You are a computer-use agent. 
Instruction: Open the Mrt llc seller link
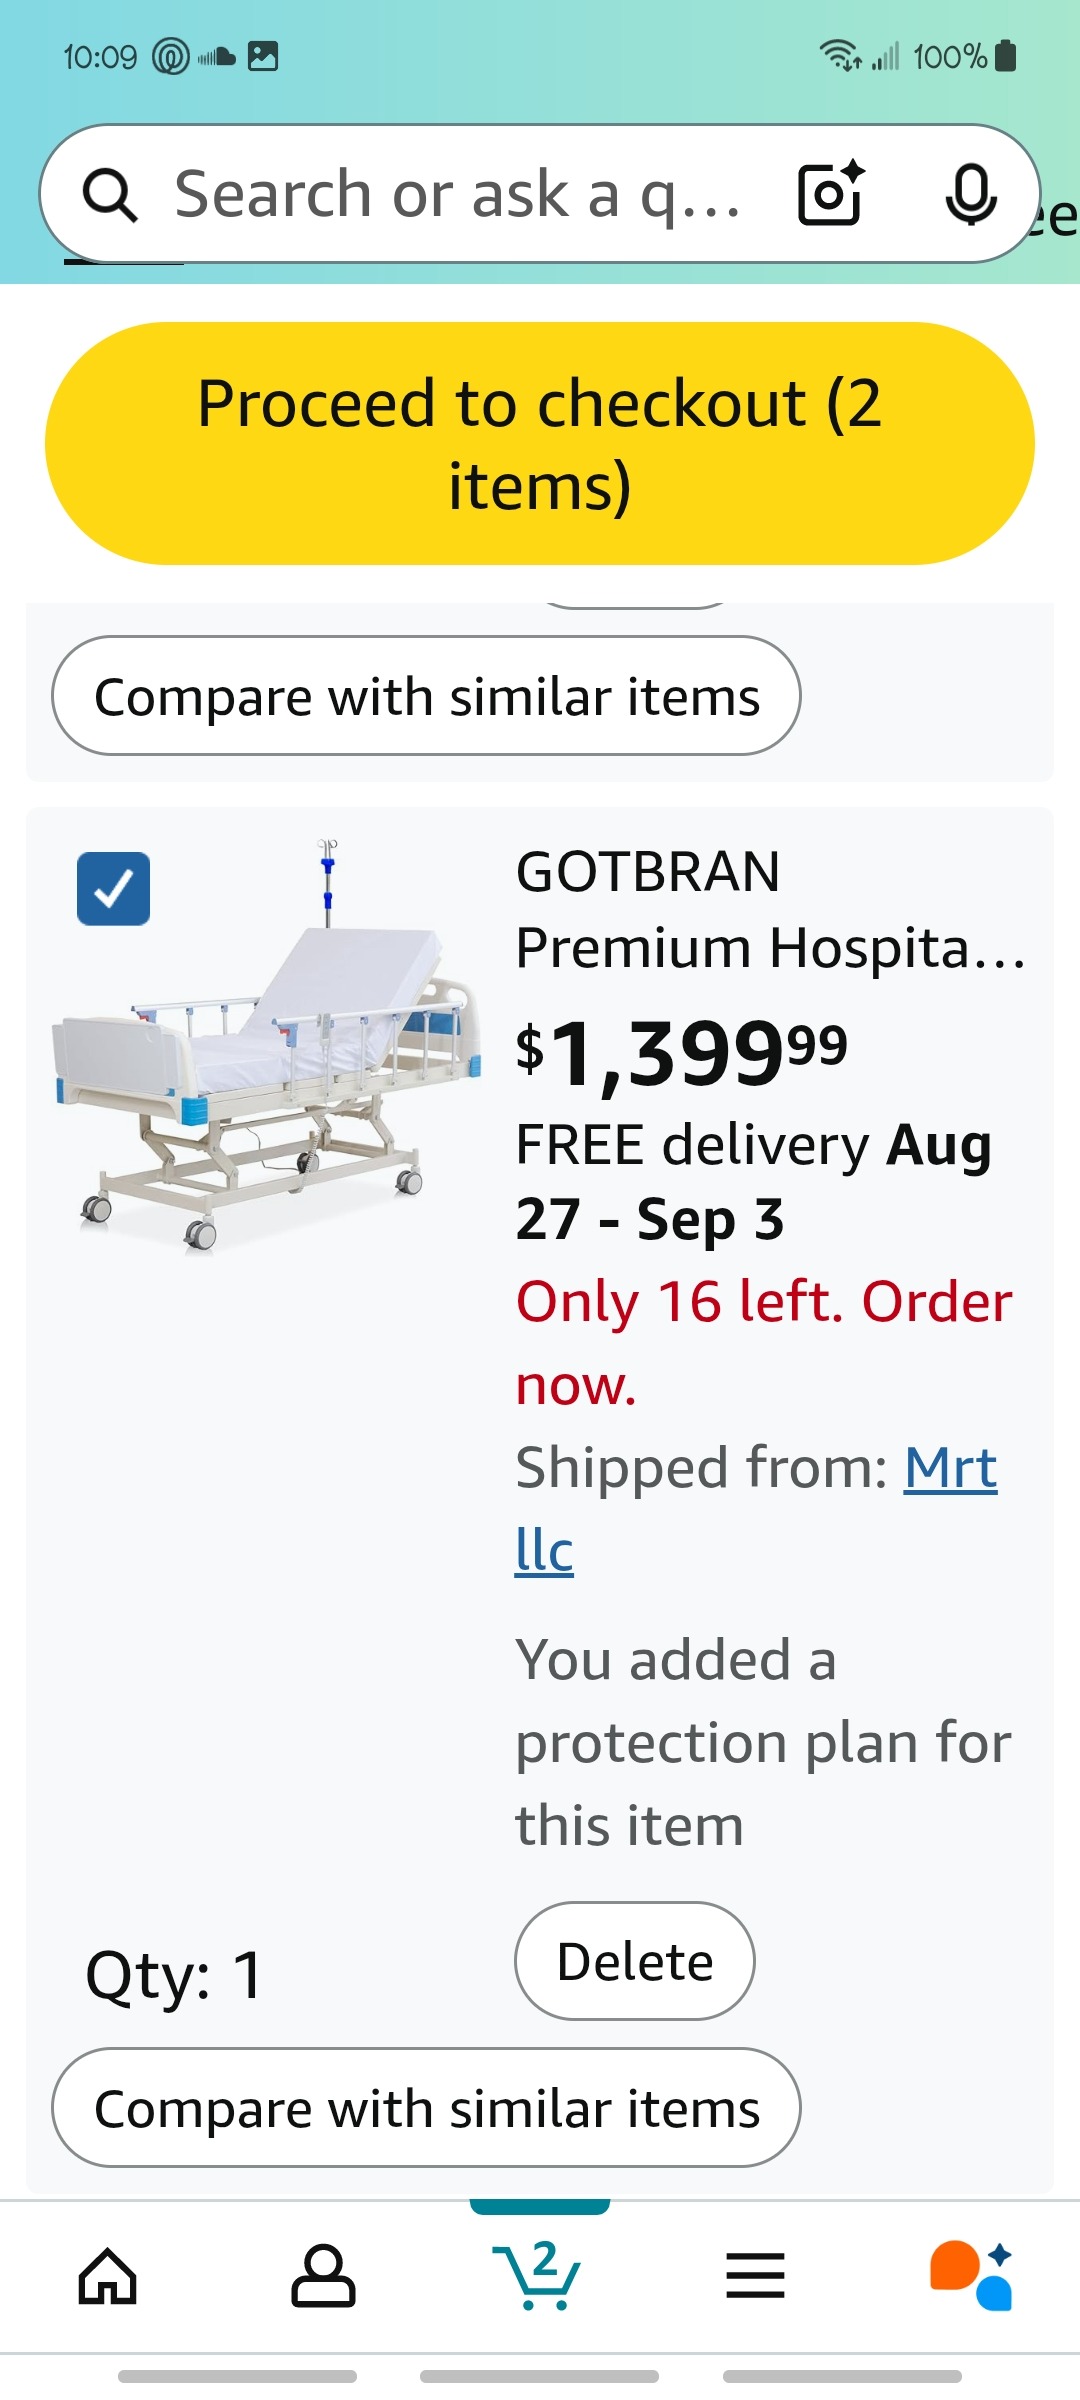(x=950, y=1469)
